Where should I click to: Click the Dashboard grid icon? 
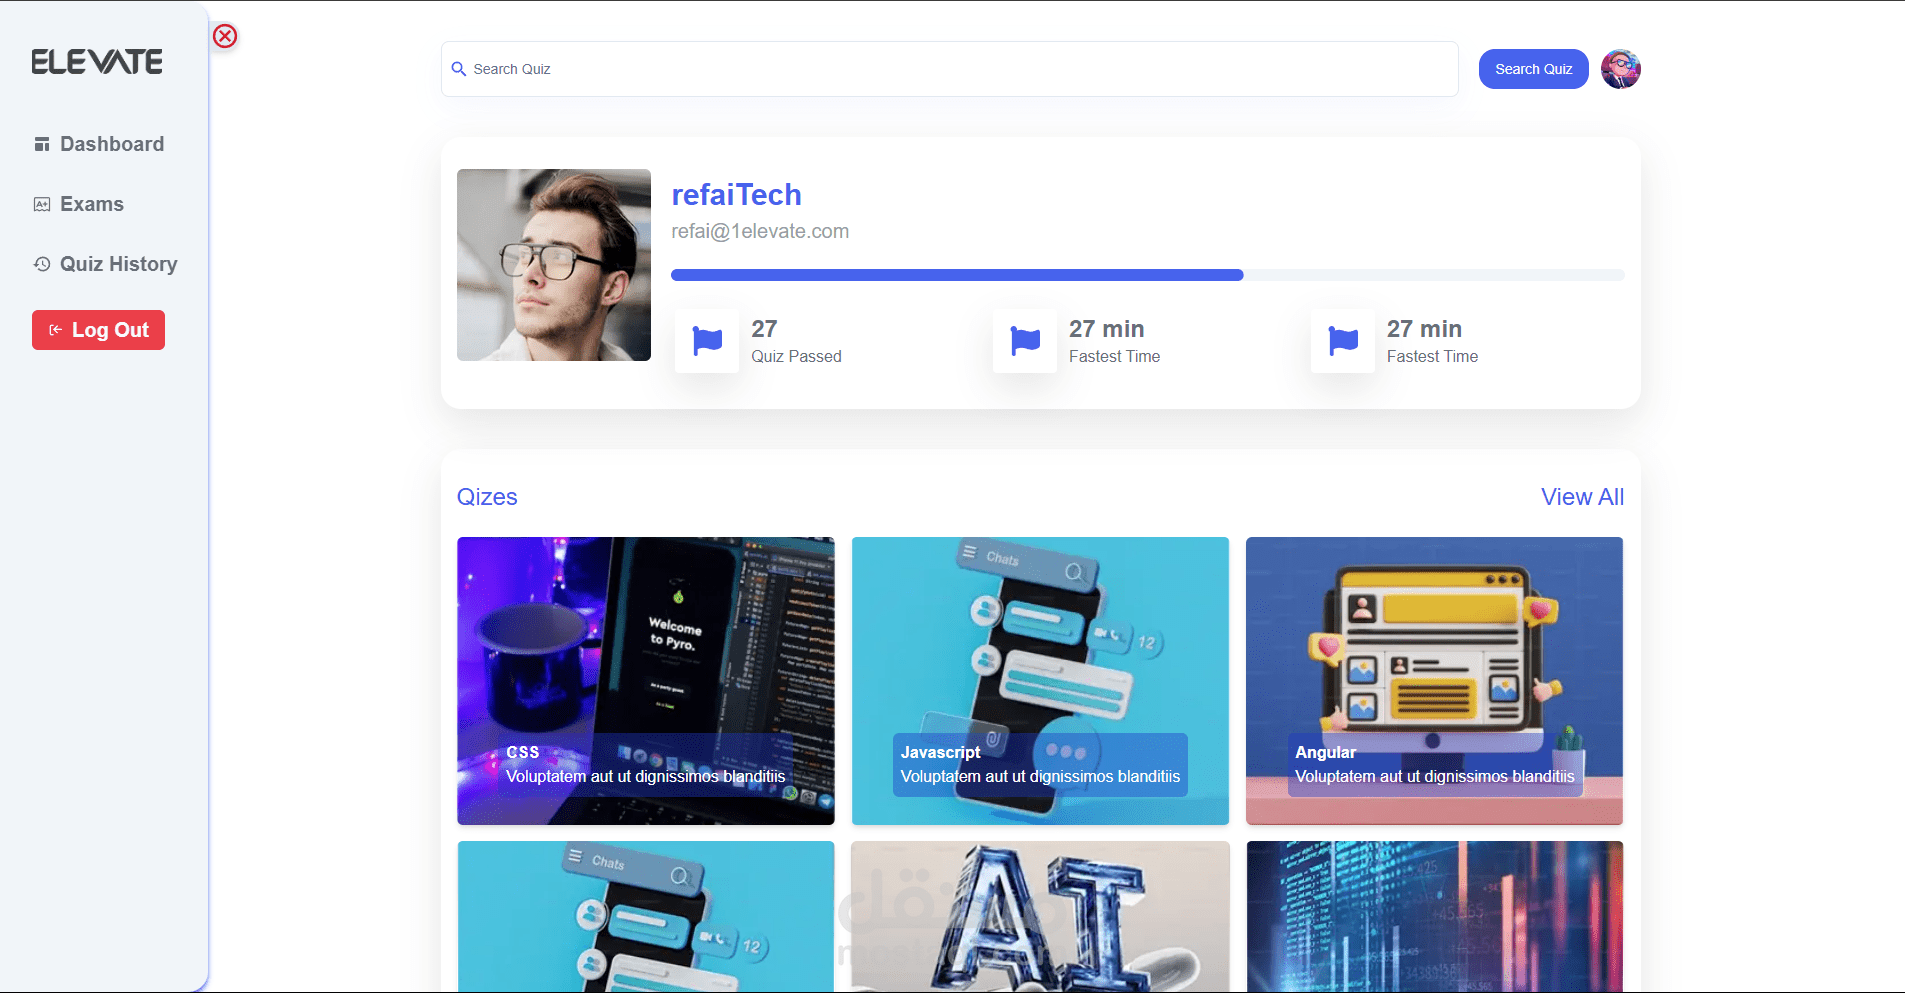42,144
